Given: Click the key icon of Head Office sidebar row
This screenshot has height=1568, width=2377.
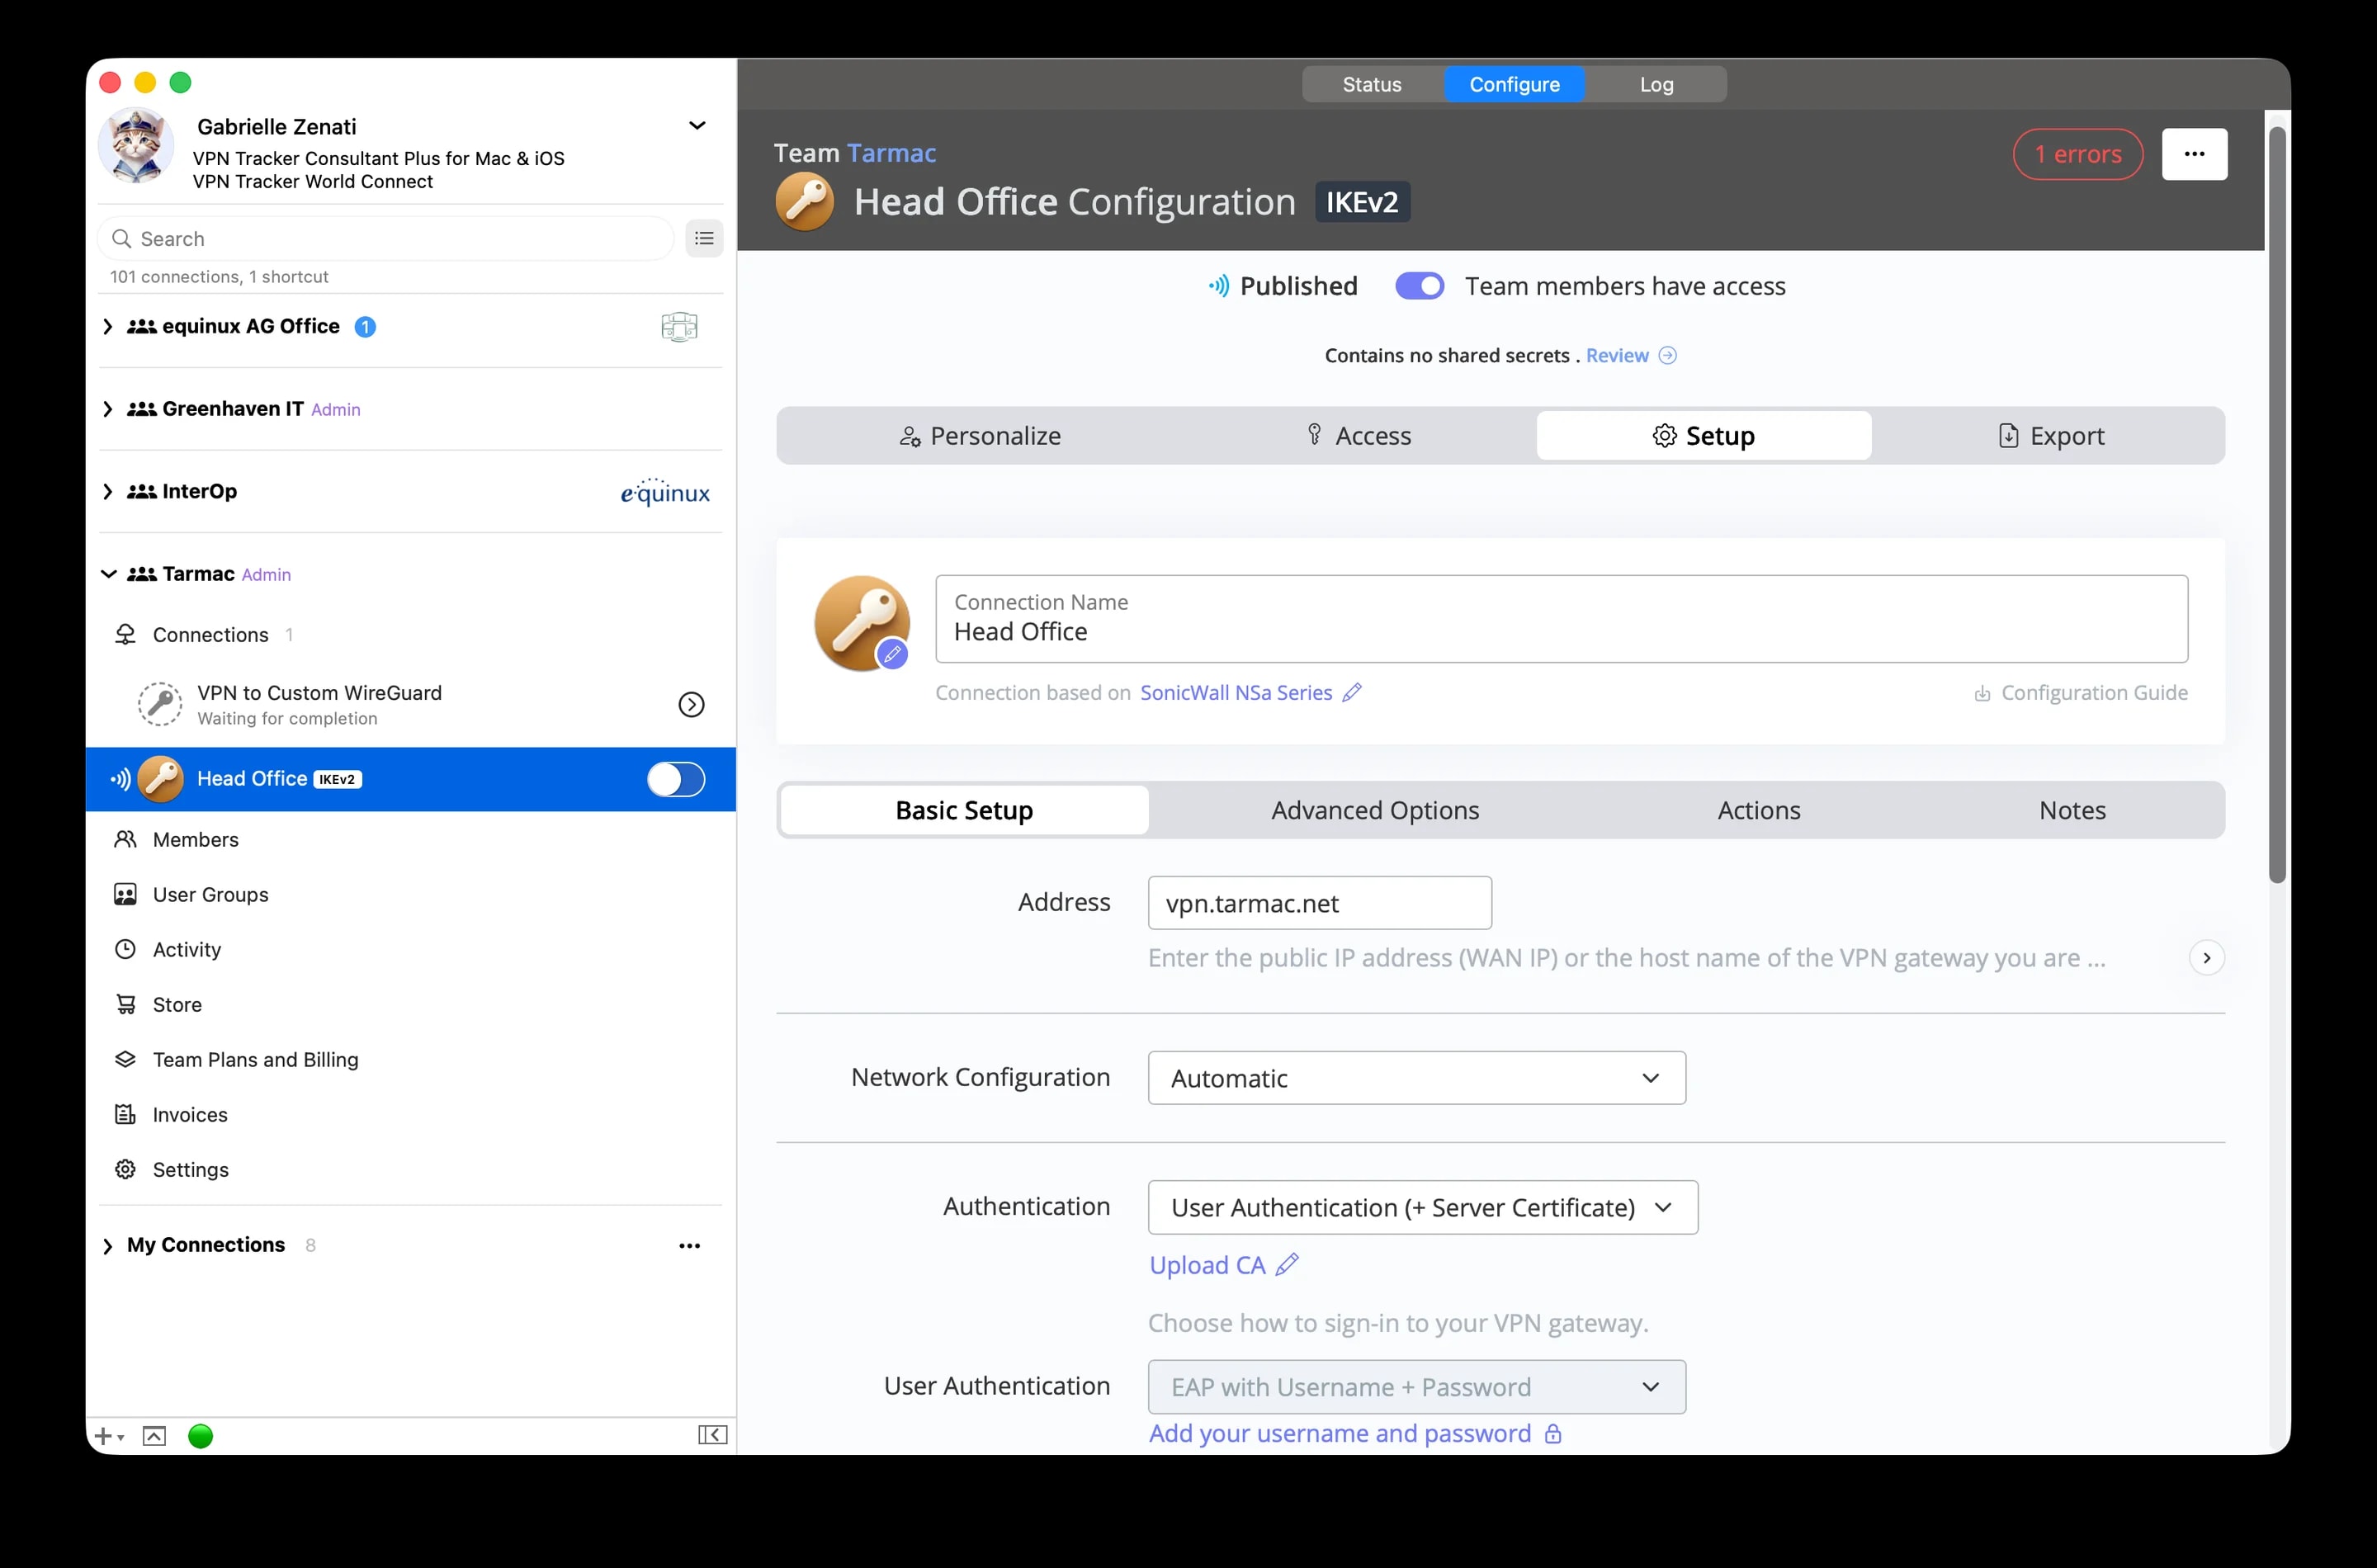Looking at the screenshot, I should coord(161,779).
